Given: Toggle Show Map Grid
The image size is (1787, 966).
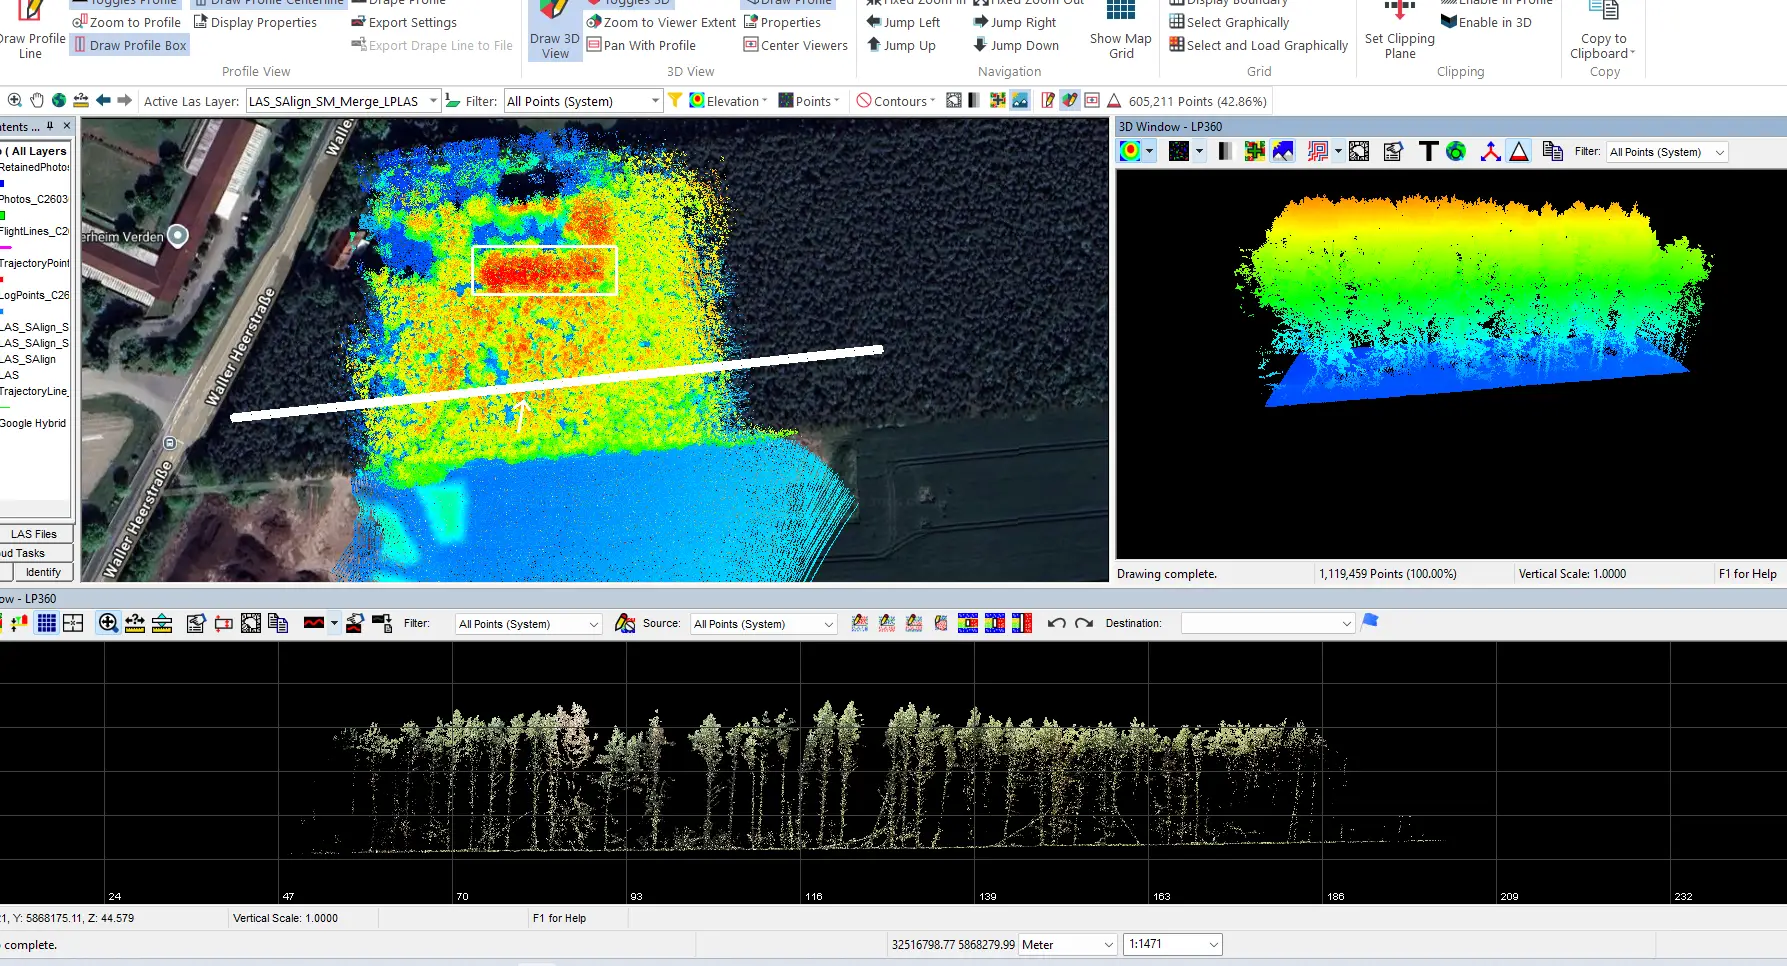Looking at the screenshot, I should [x=1120, y=30].
